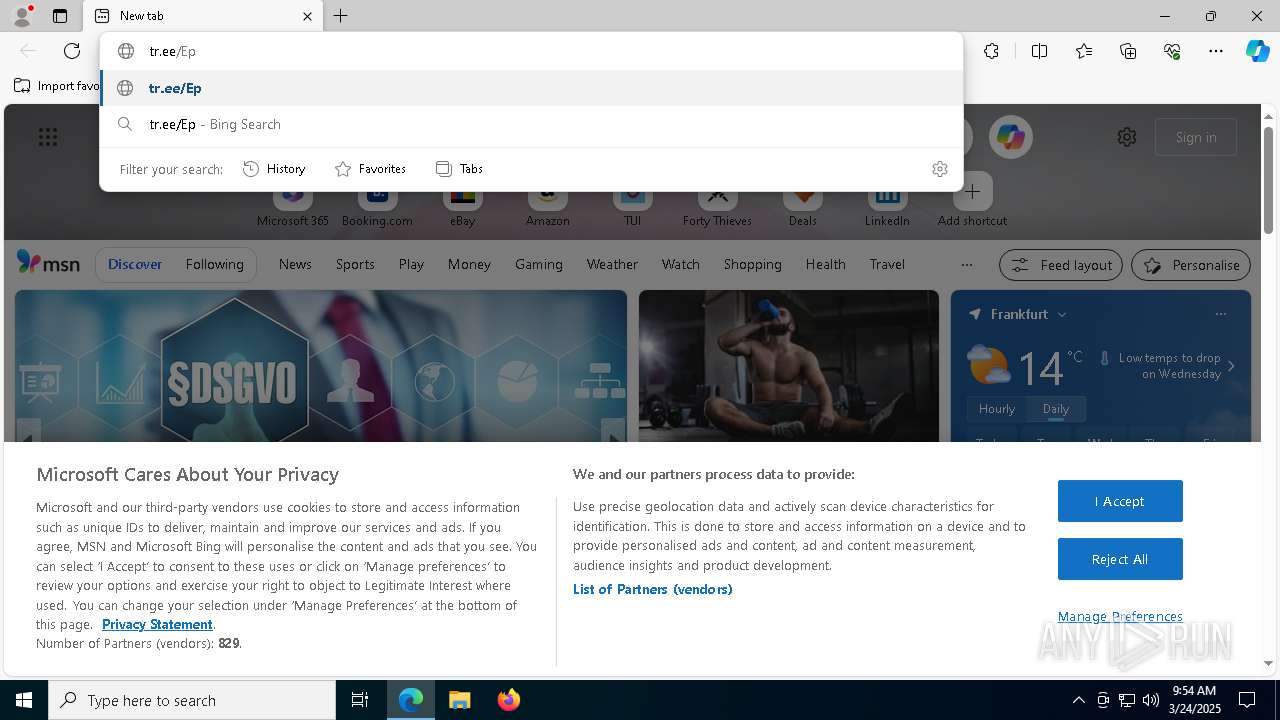Open Settings and more ellipsis menu
This screenshot has height=720, width=1280.
click(1216, 51)
